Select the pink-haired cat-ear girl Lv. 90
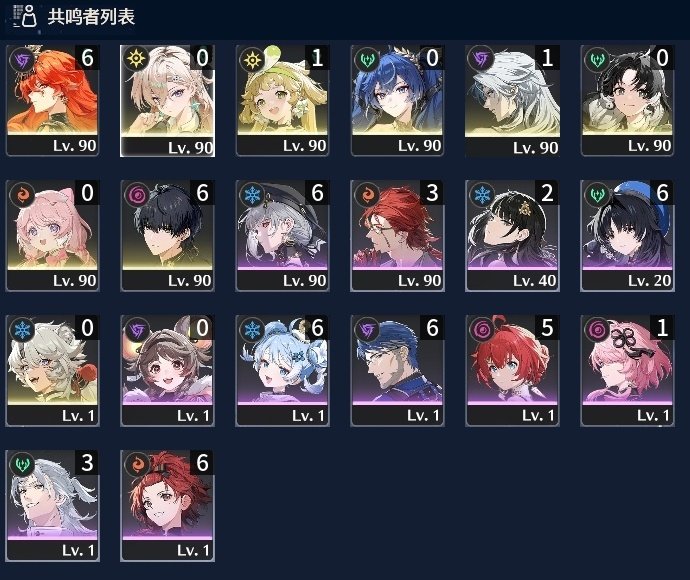The image size is (690, 580). (x=52, y=235)
